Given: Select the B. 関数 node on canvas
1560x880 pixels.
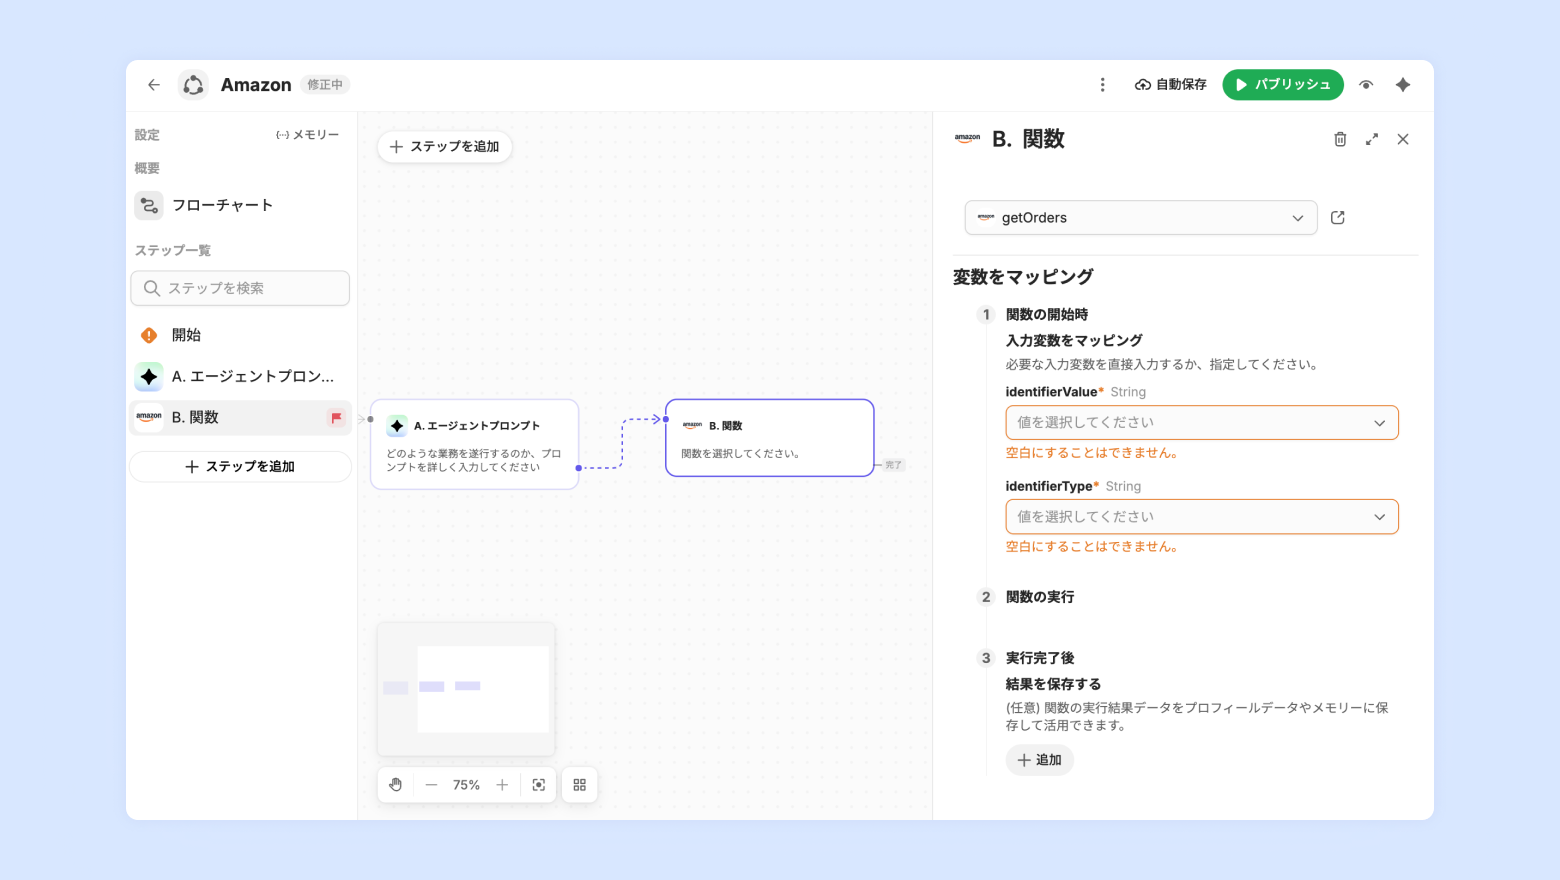Looking at the screenshot, I should pos(770,438).
